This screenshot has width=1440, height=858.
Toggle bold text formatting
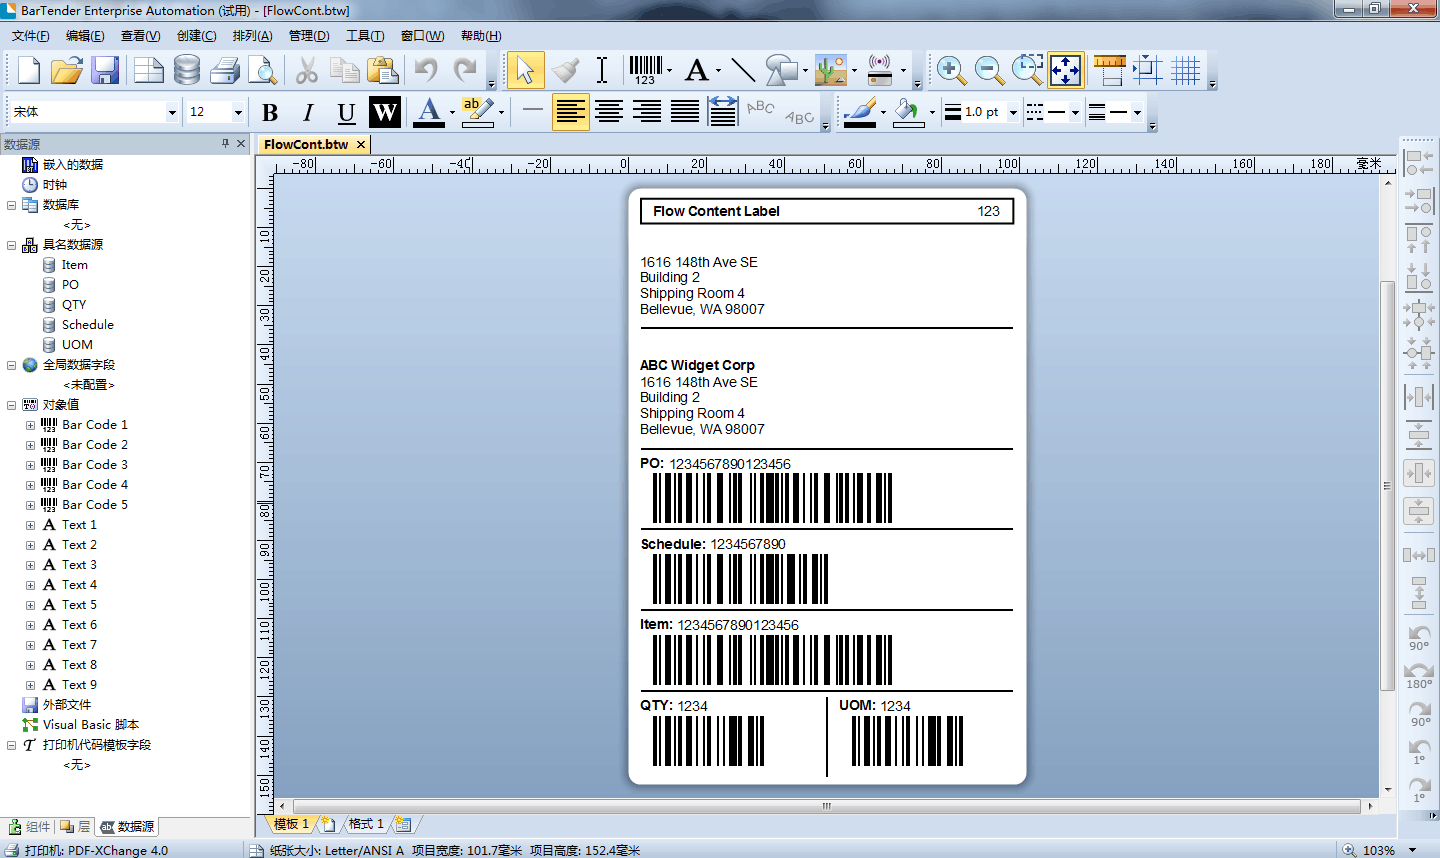click(270, 112)
